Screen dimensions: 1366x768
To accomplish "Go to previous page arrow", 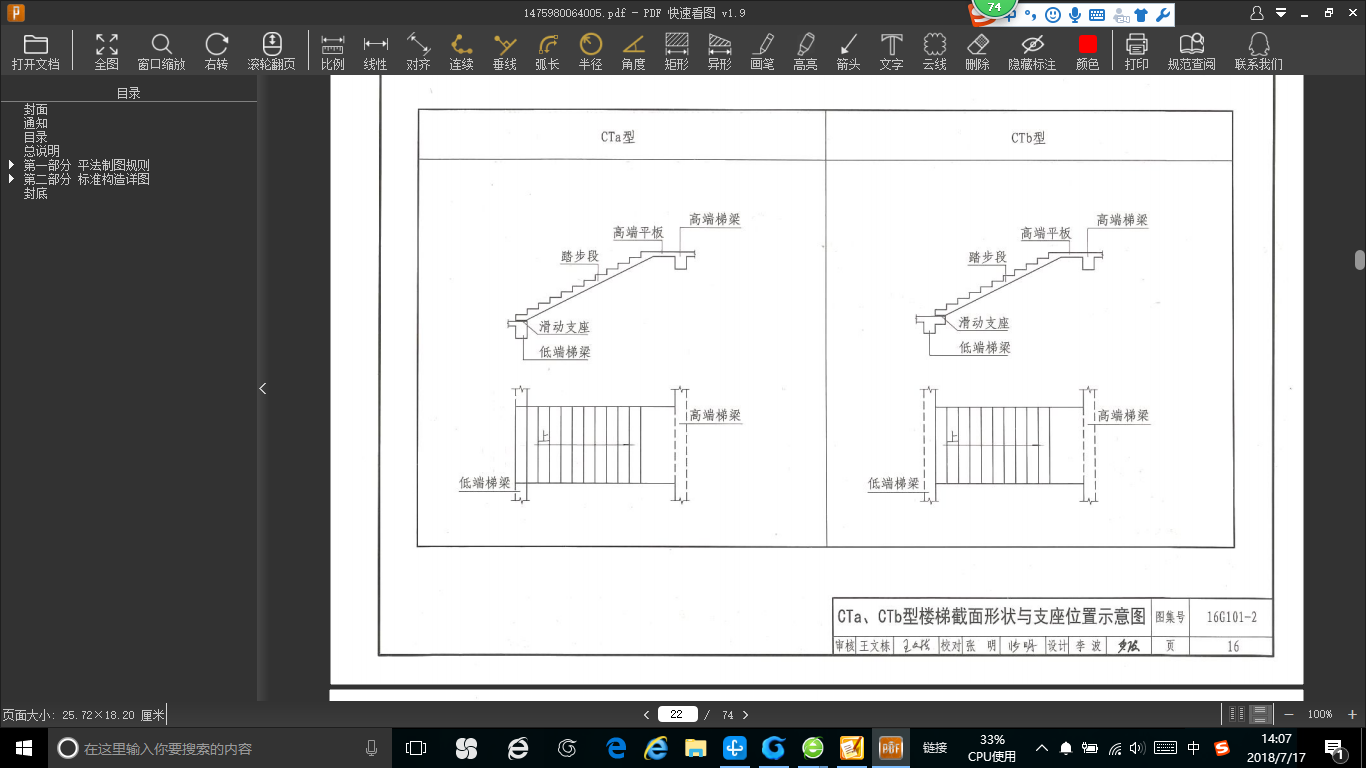I will pyautogui.click(x=647, y=715).
